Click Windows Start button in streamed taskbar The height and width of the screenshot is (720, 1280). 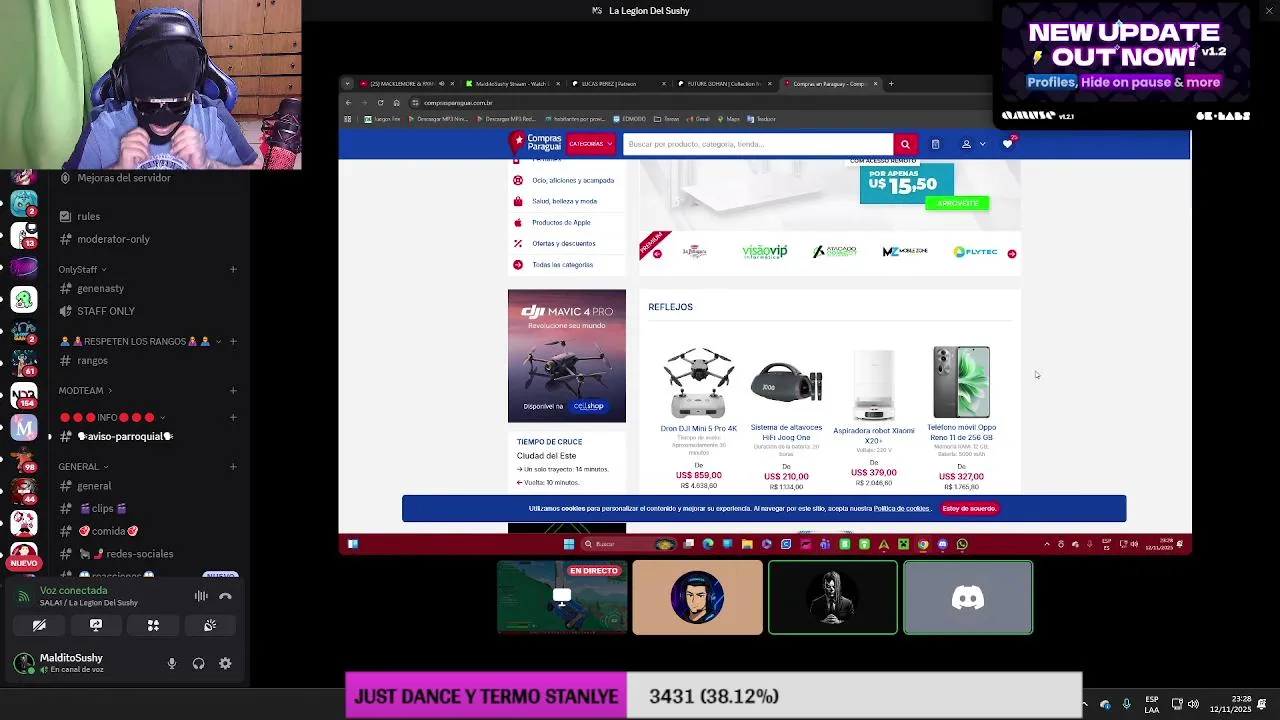[569, 544]
